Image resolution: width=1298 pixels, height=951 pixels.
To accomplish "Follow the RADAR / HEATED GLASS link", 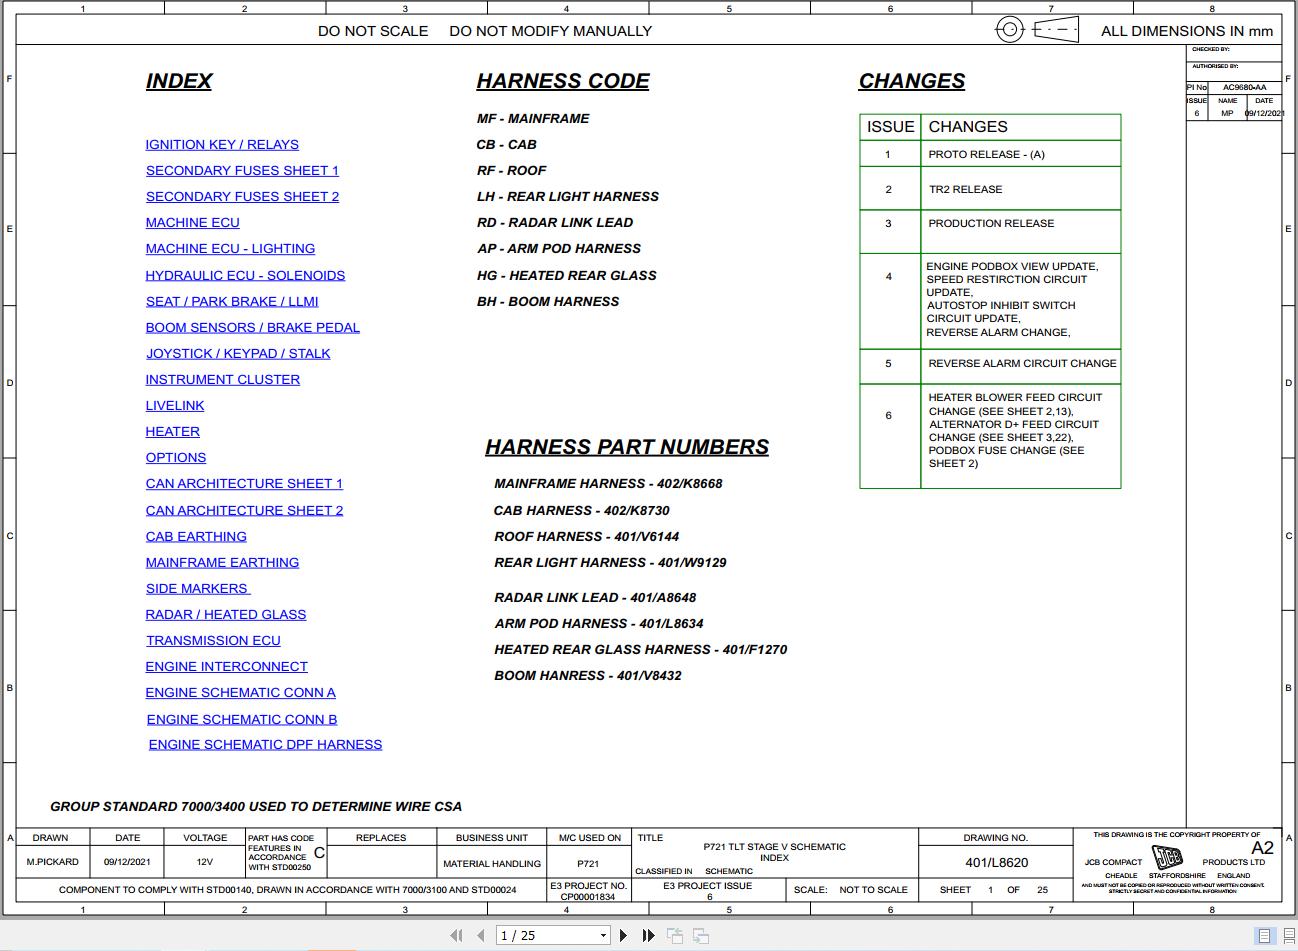I will click(226, 614).
